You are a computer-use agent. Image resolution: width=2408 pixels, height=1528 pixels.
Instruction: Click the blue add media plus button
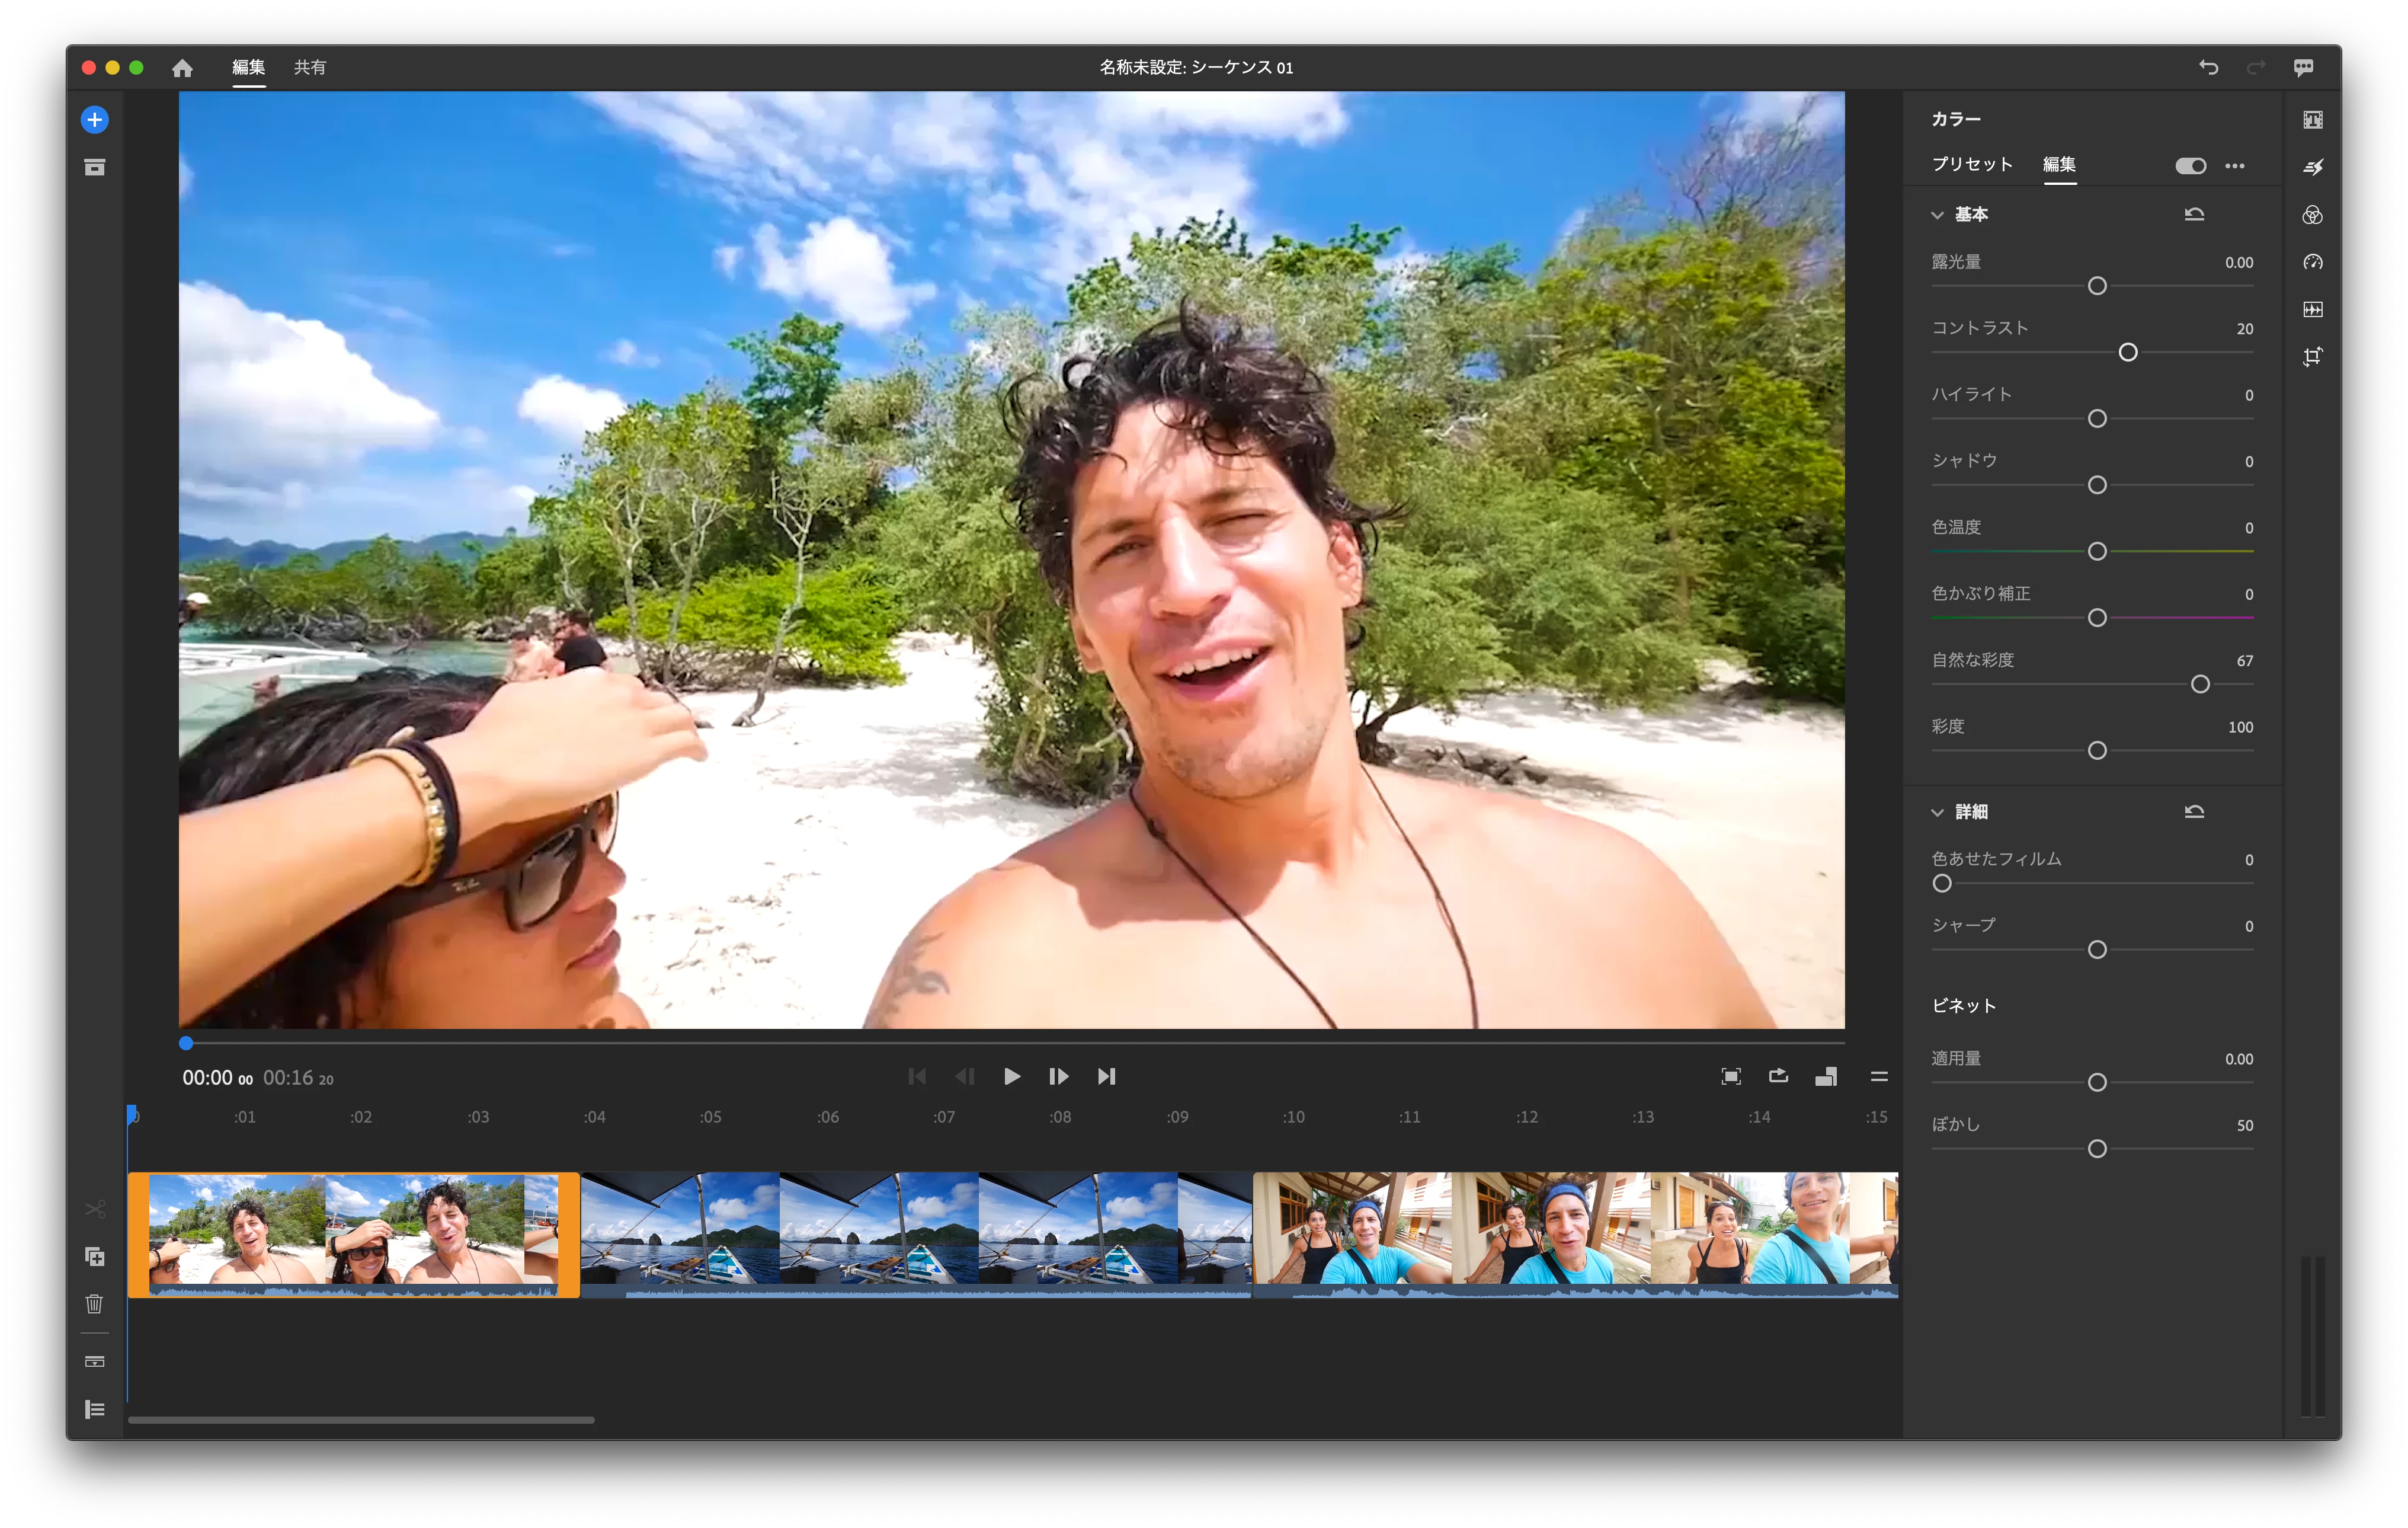(x=94, y=120)
